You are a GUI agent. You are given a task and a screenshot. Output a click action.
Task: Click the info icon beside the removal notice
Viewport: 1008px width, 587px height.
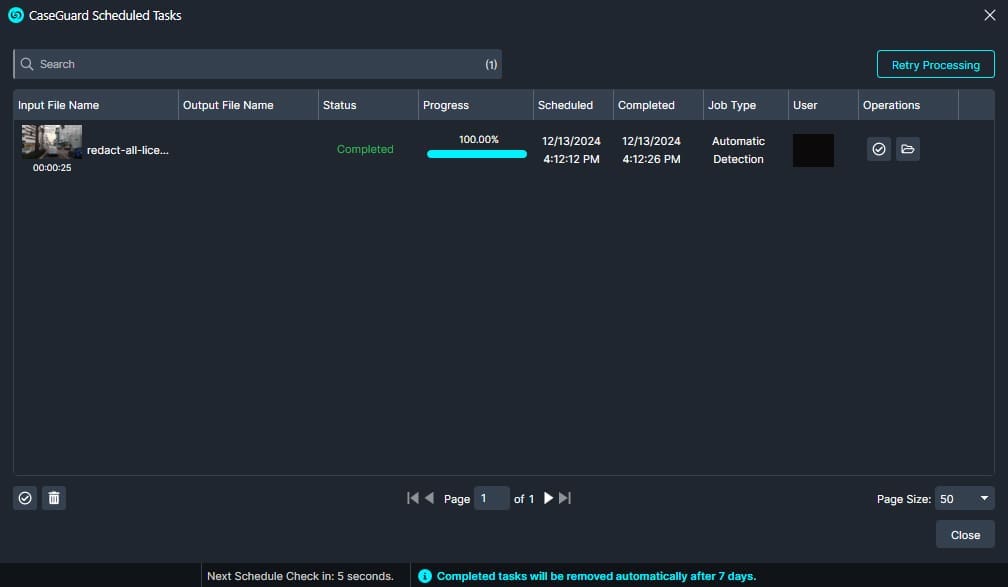(x=425, y=576)
